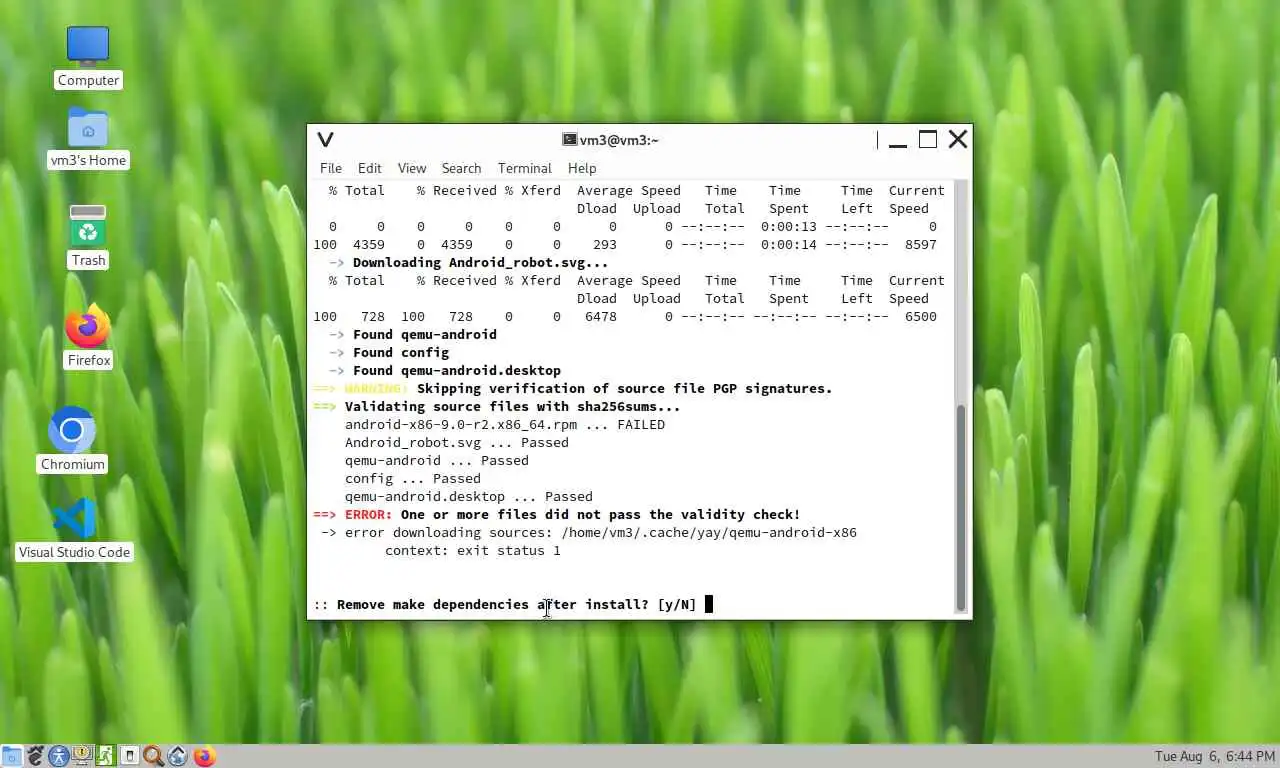
Task: Click the 'qemu-android.desktop ... Passed' line
Action: click(x=469, y=497)
